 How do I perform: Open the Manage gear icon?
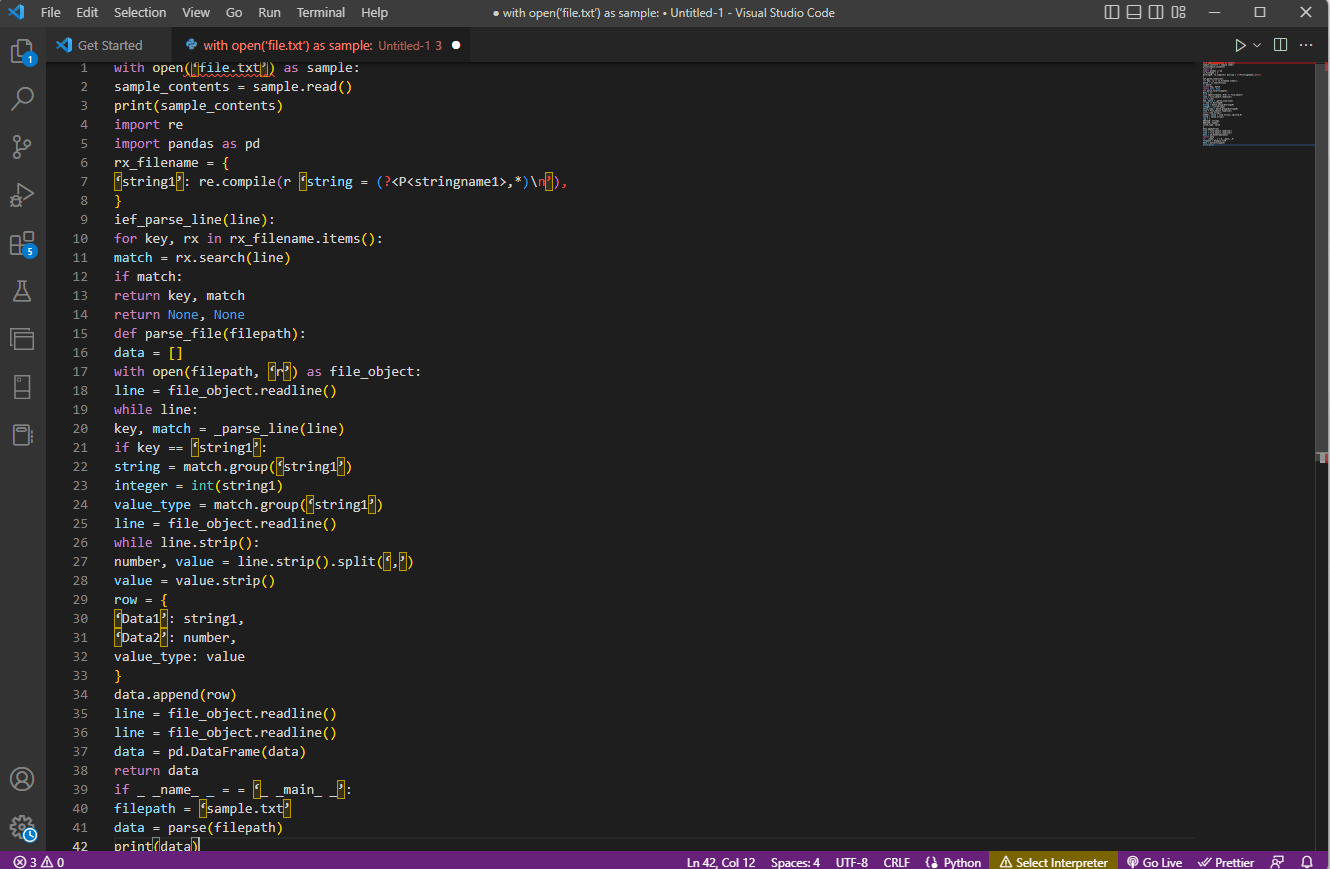click(22, 827)
